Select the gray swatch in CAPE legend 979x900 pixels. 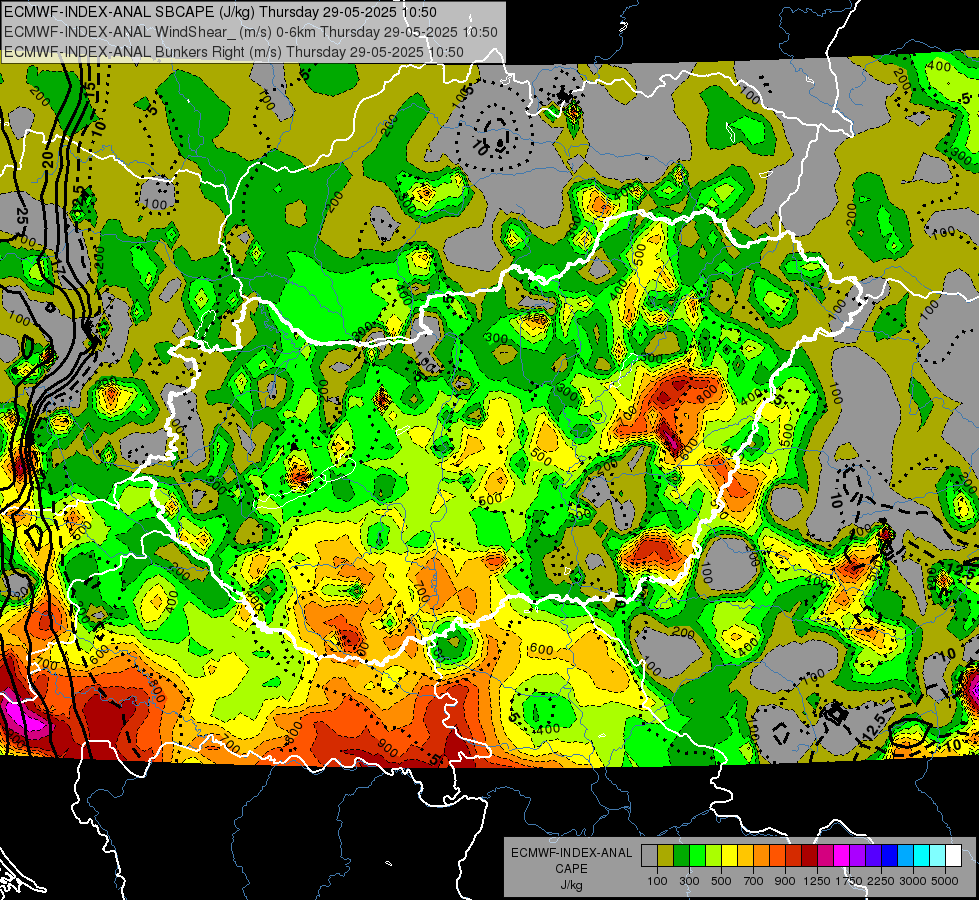coord(649,855)
